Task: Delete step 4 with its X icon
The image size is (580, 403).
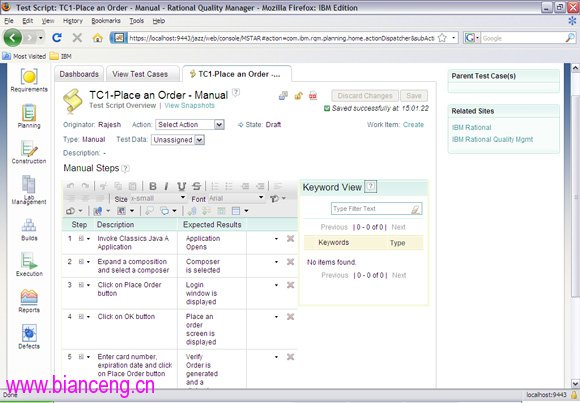Action: [290, 317]
